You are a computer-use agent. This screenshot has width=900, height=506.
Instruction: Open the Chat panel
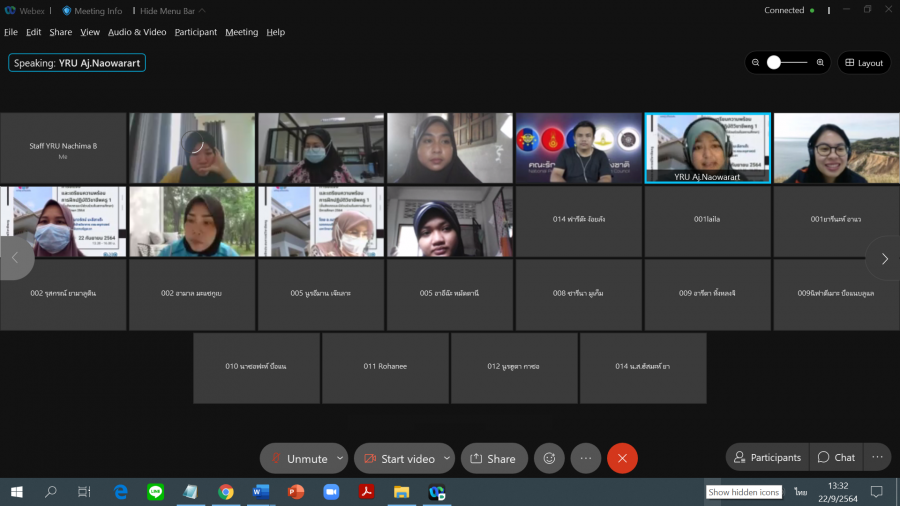point(836,457)
